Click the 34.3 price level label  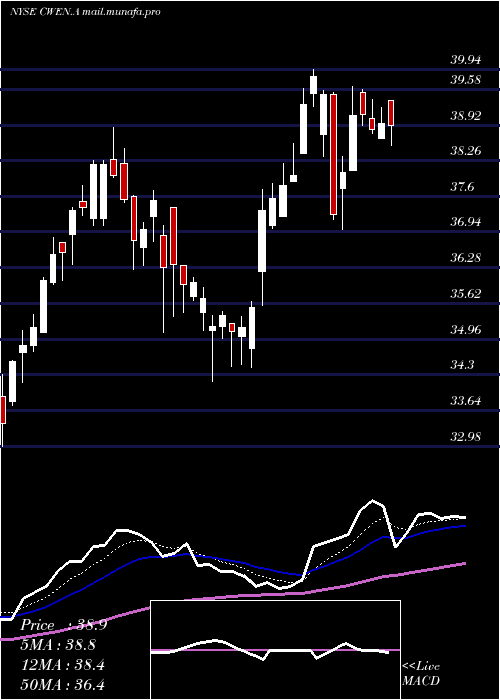pyautogui.click(x=462, y=365)
